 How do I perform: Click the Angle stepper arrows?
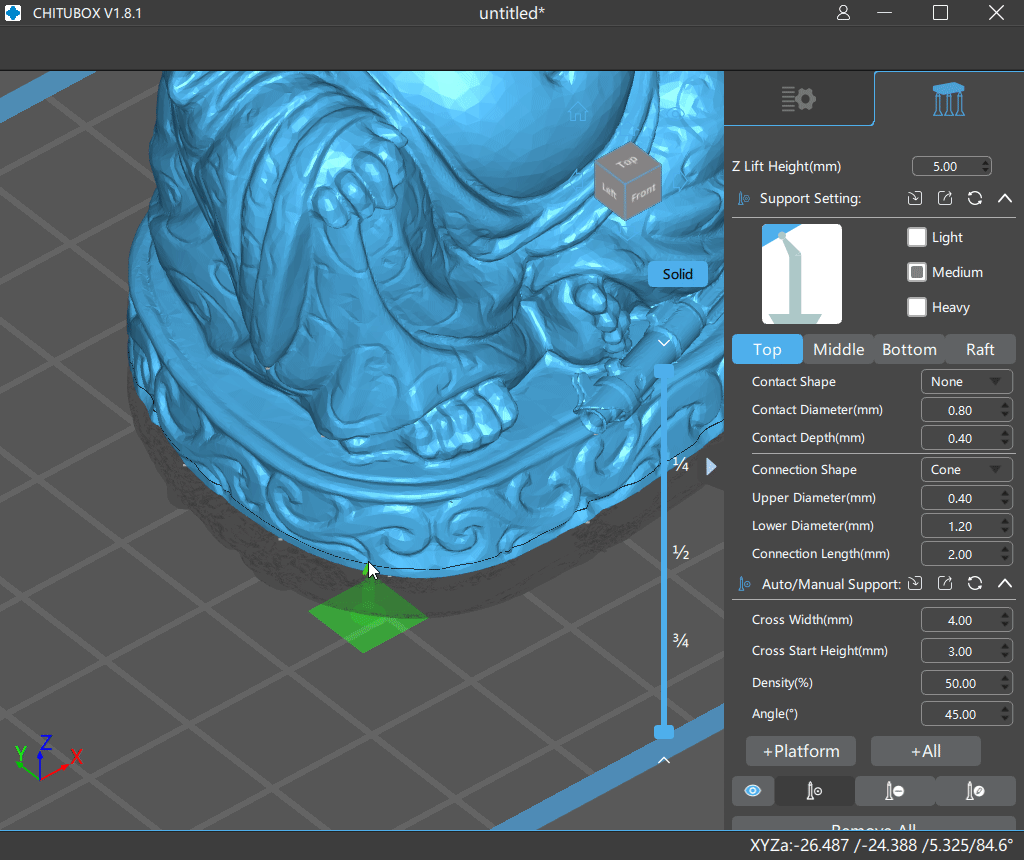click(1005, 714)
